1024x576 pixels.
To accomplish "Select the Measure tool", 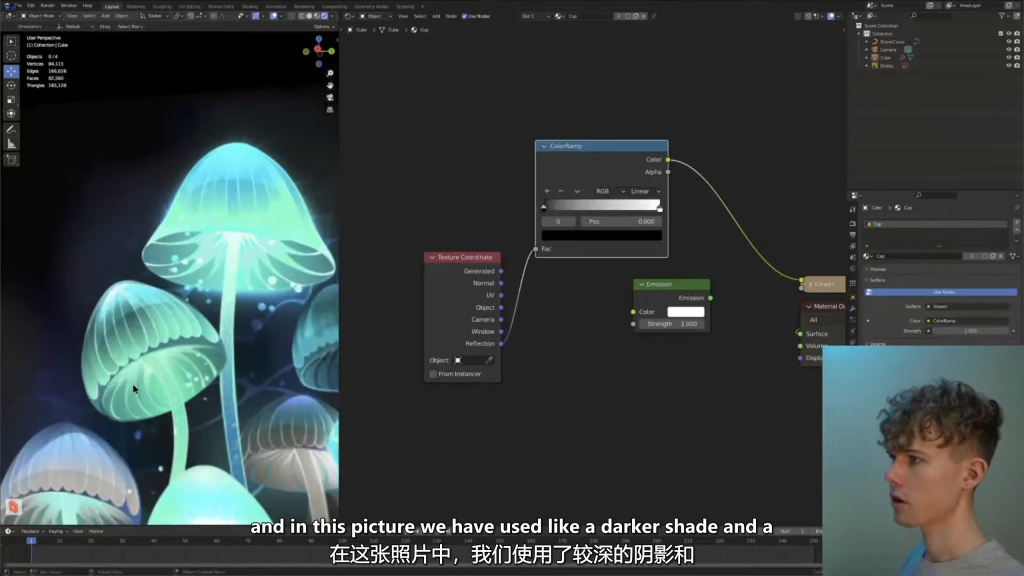I will (x=11, y=144).
